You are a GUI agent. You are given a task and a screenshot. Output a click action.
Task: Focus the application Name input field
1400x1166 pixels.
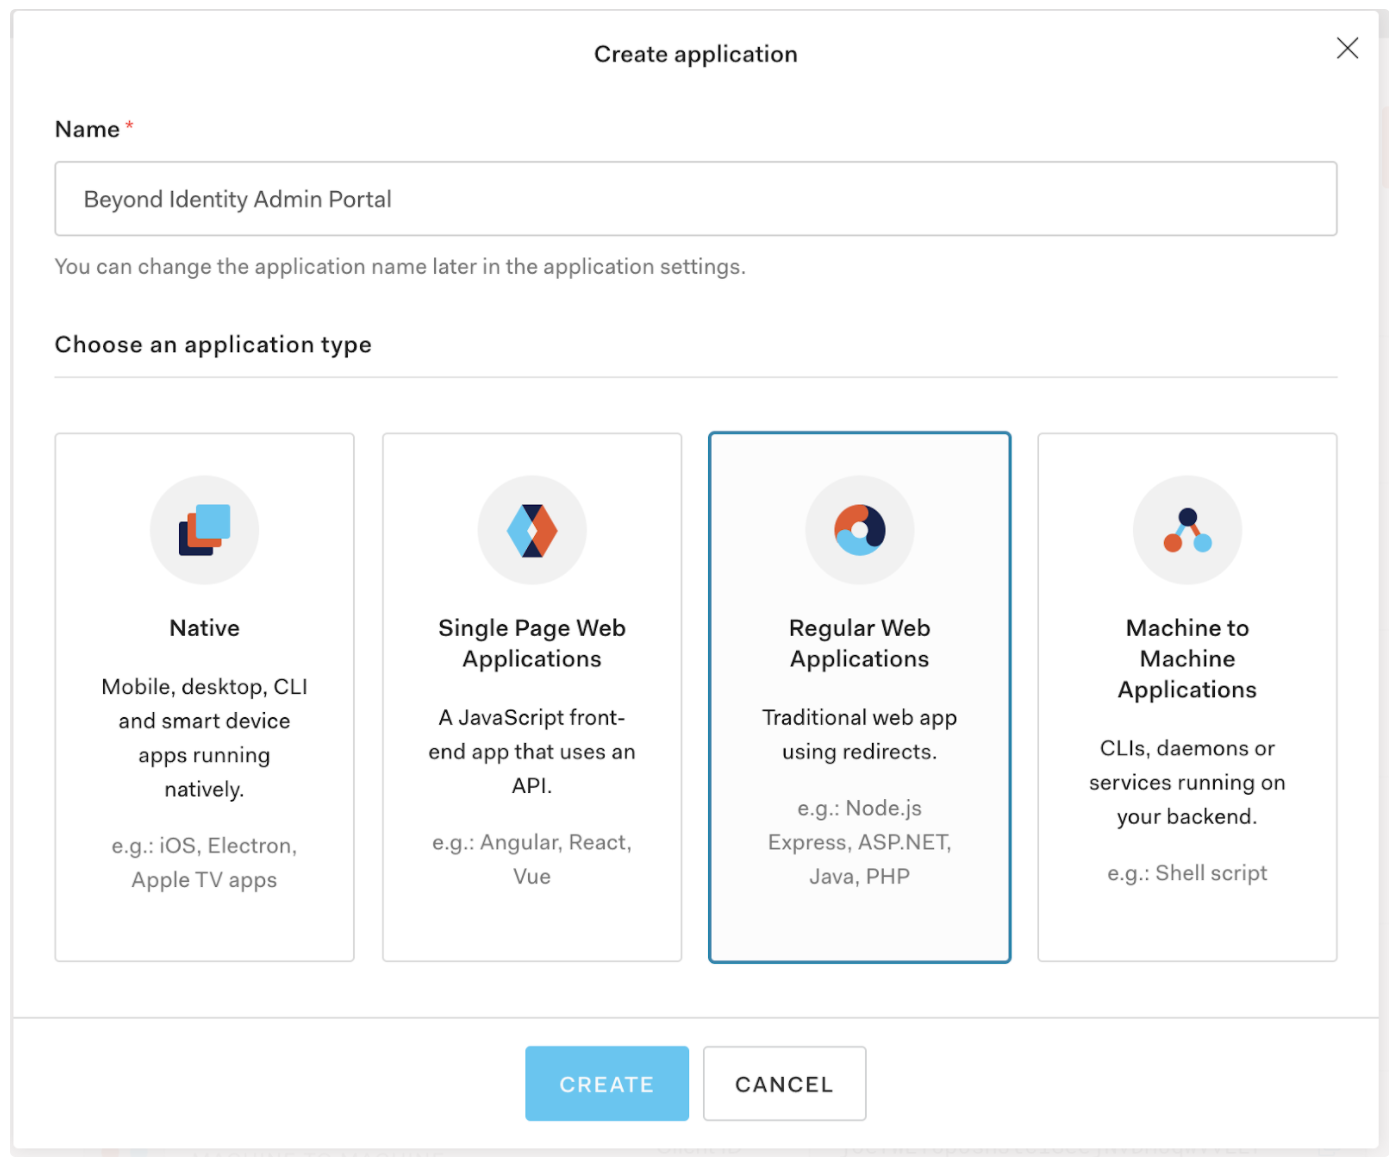pyautogui.click(x=696, y=199)
